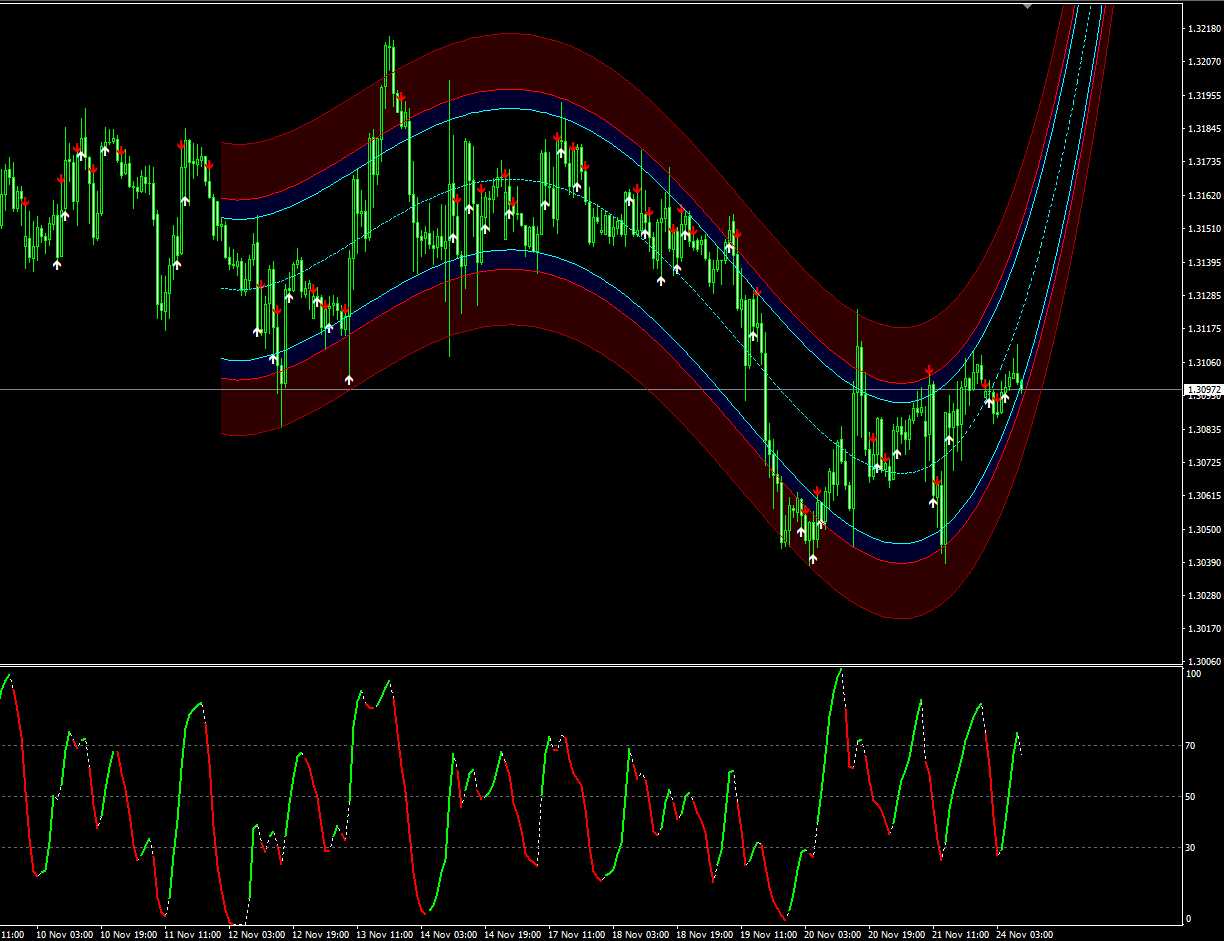Select the leftmost red down arrow
The image size is (1224, 941).
coord(25,203)
